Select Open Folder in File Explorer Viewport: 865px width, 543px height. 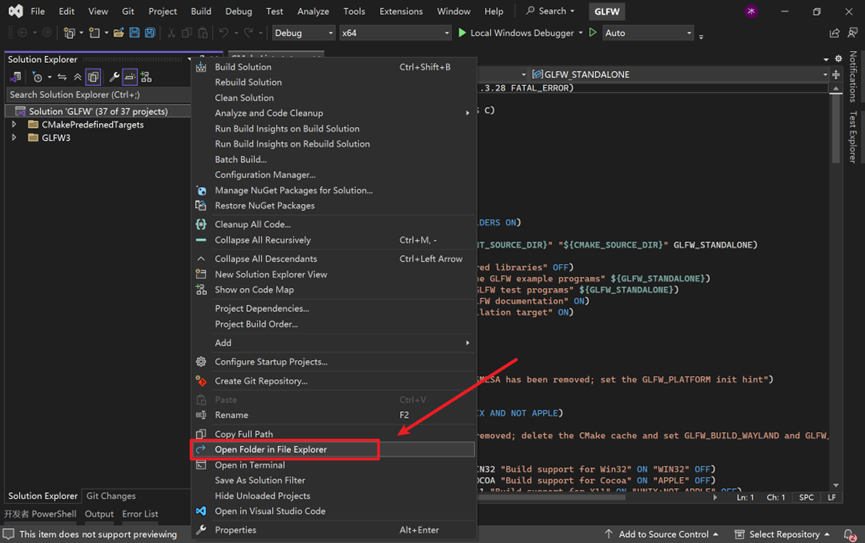click(x=271, y=450)
